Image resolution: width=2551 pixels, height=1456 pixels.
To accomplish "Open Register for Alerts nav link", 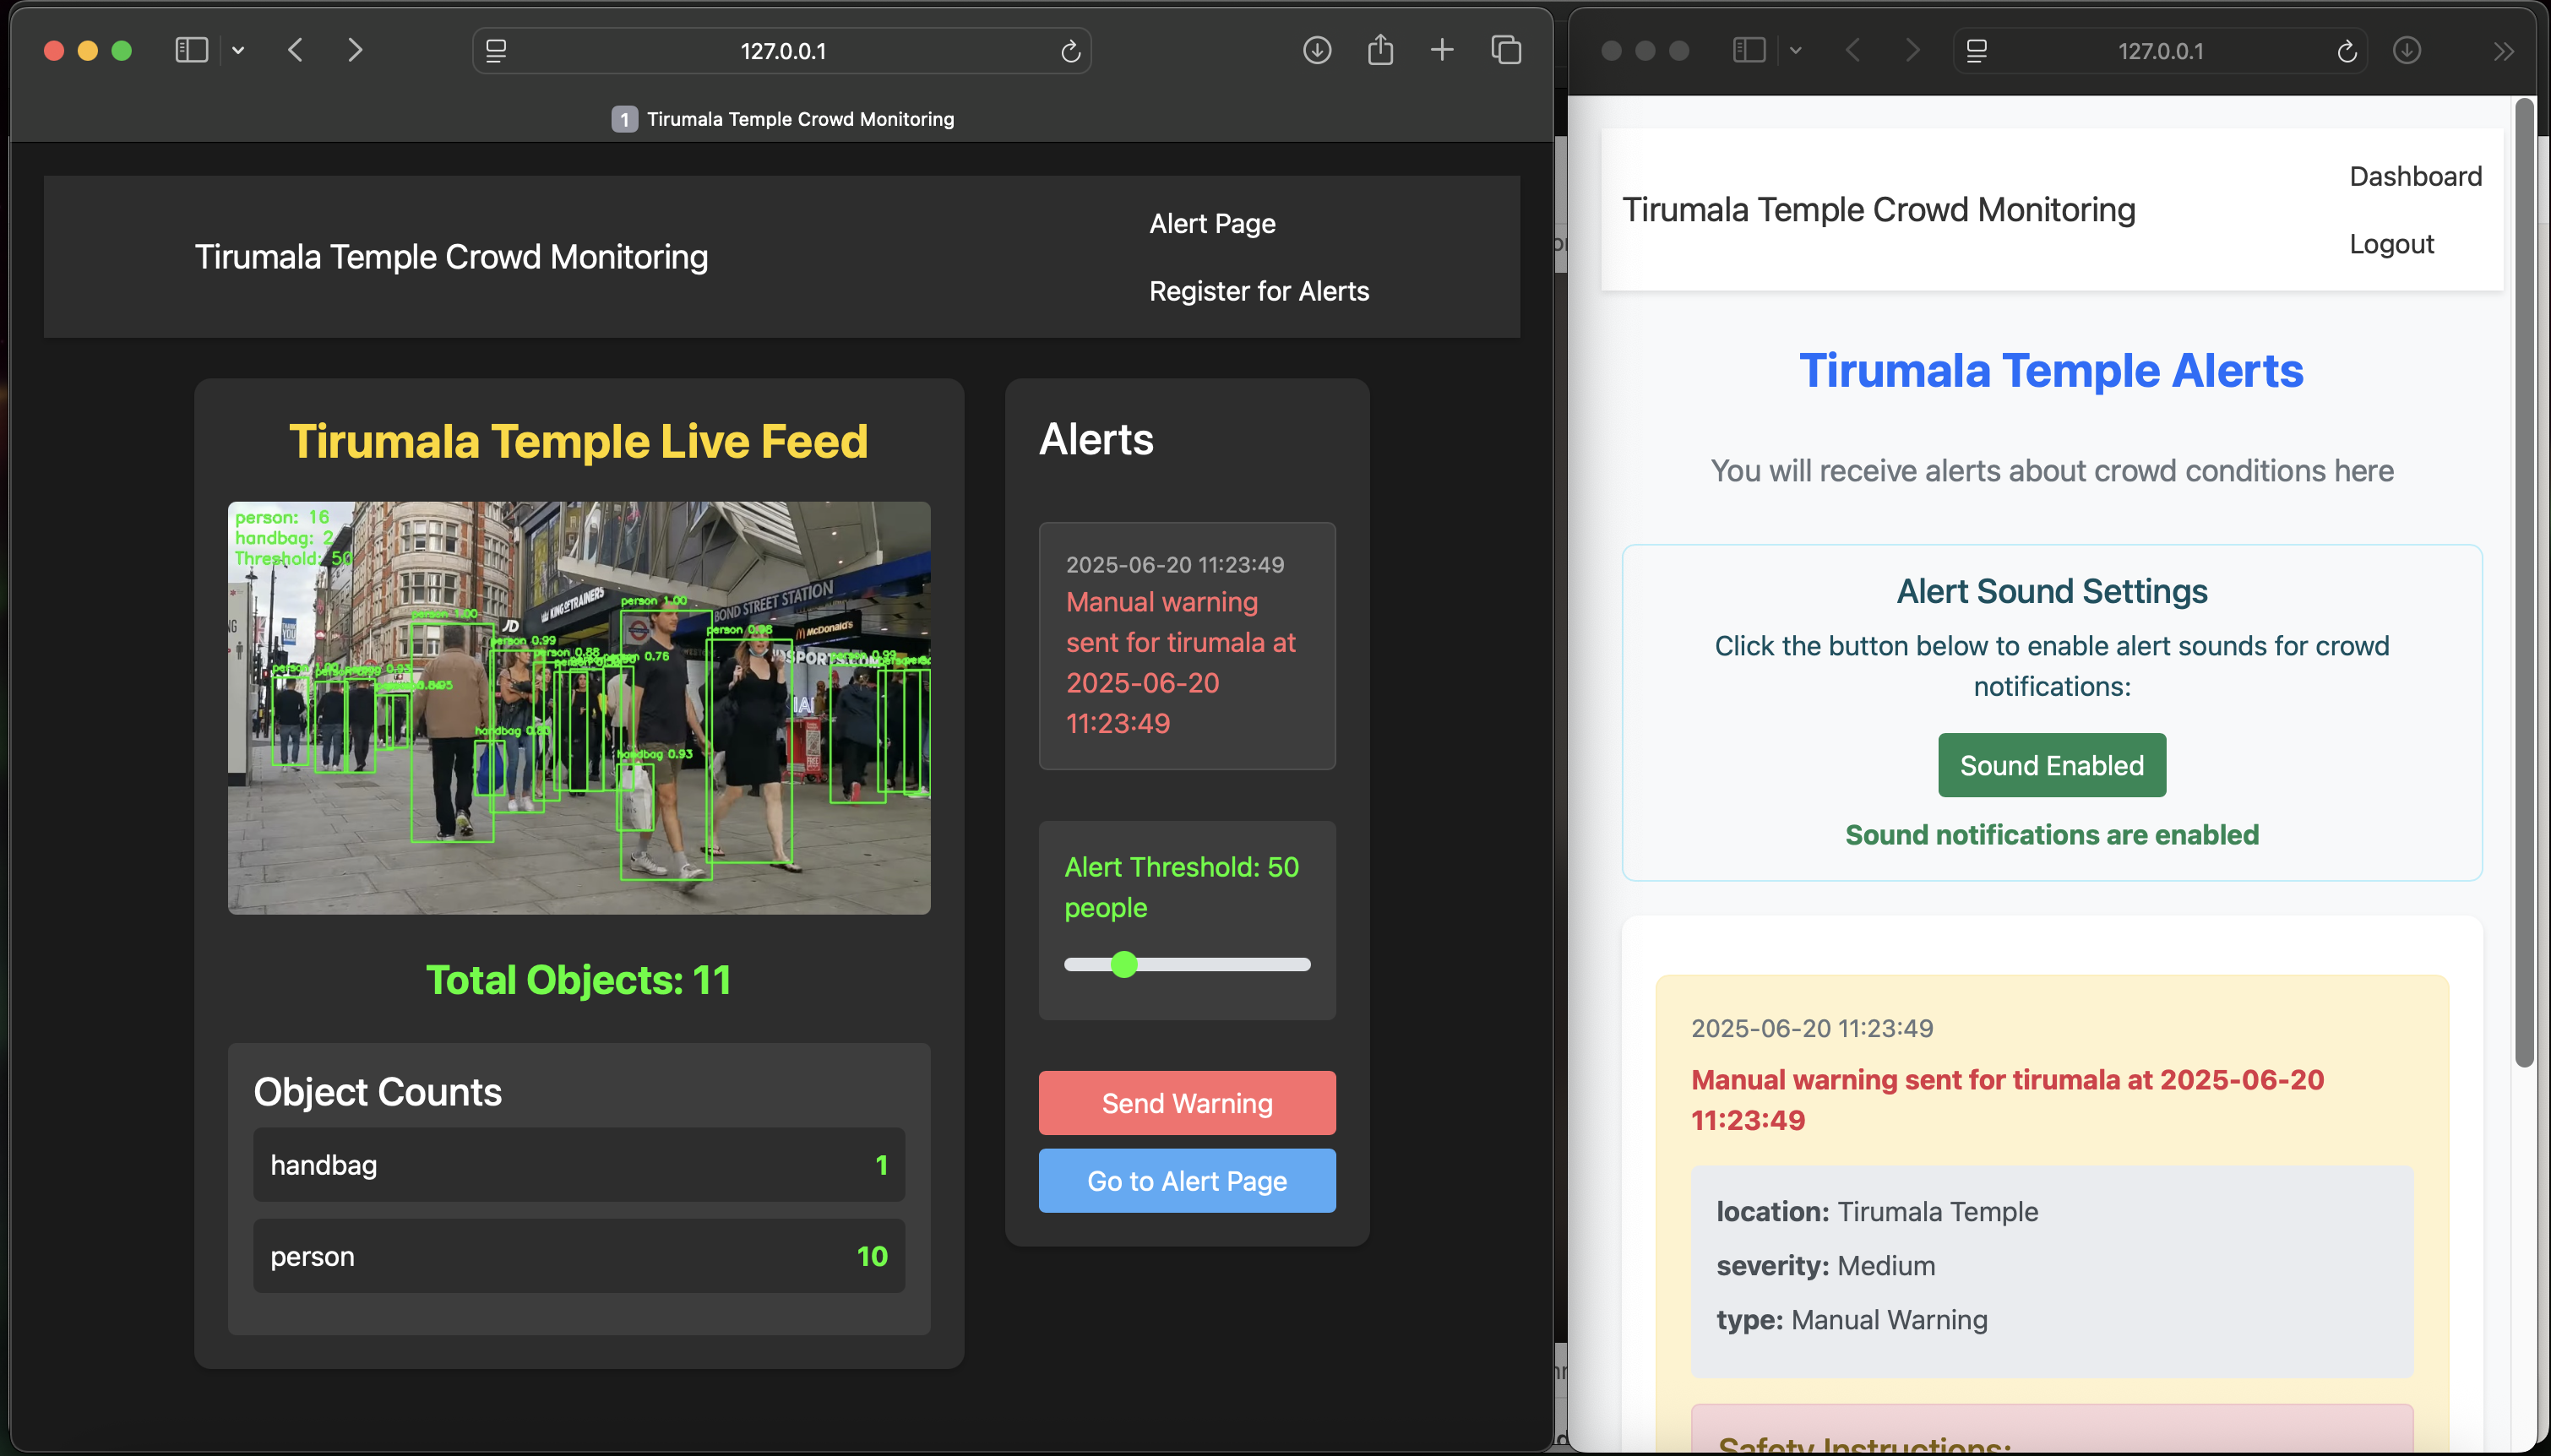I will (1258, 291).
